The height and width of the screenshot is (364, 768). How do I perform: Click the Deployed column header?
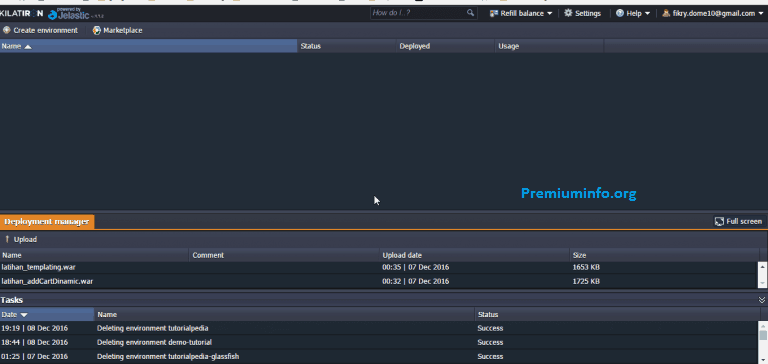446,46
